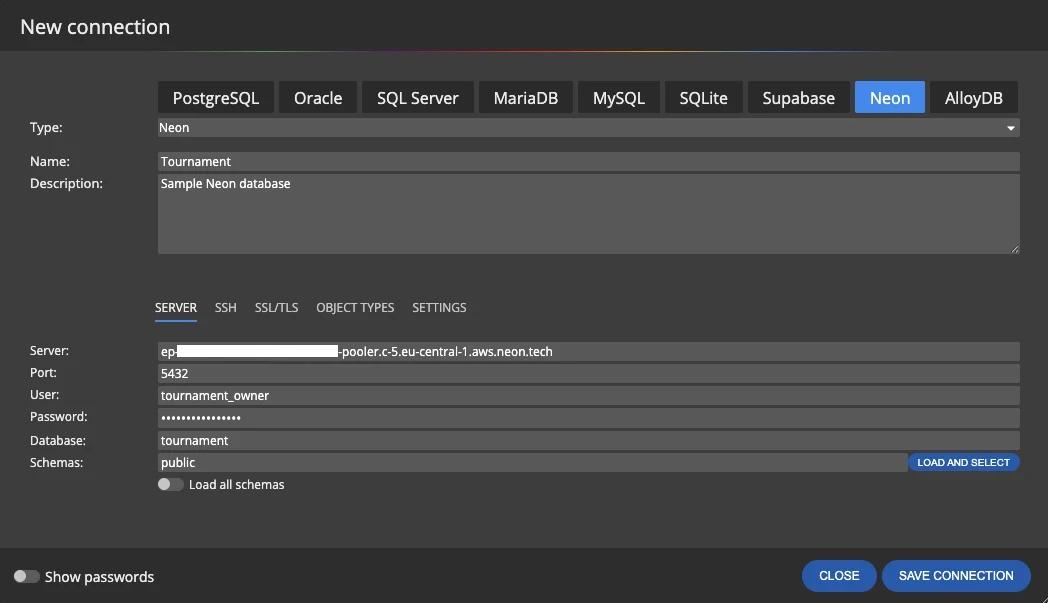1048x603 pixels.
Task: Click the Server: label
Action: pyautogui.click(x=49, y=351)
